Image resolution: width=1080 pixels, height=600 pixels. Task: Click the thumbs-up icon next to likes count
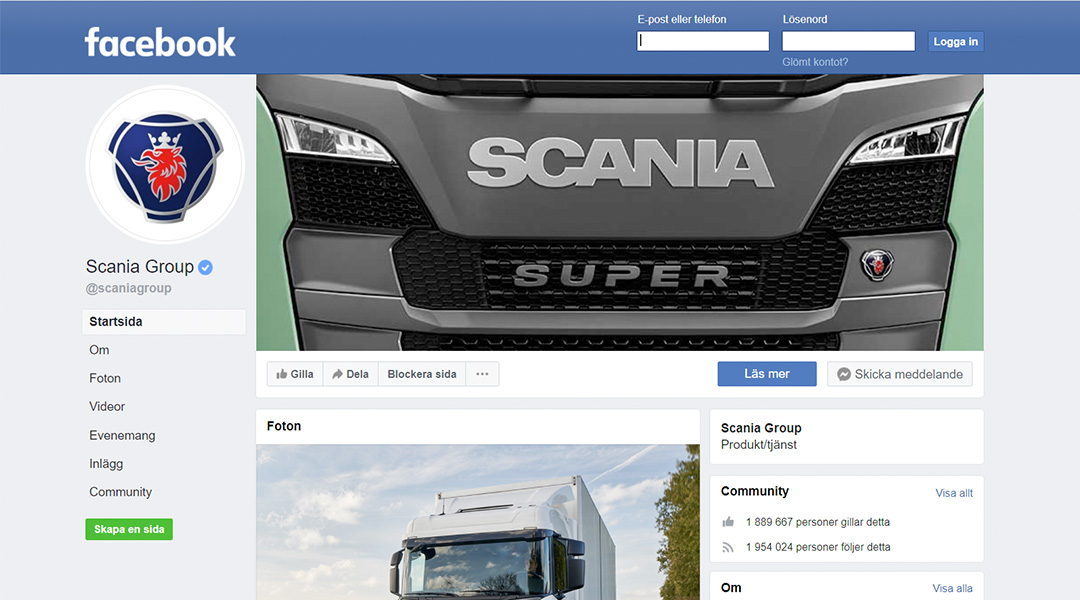(728, 522)
